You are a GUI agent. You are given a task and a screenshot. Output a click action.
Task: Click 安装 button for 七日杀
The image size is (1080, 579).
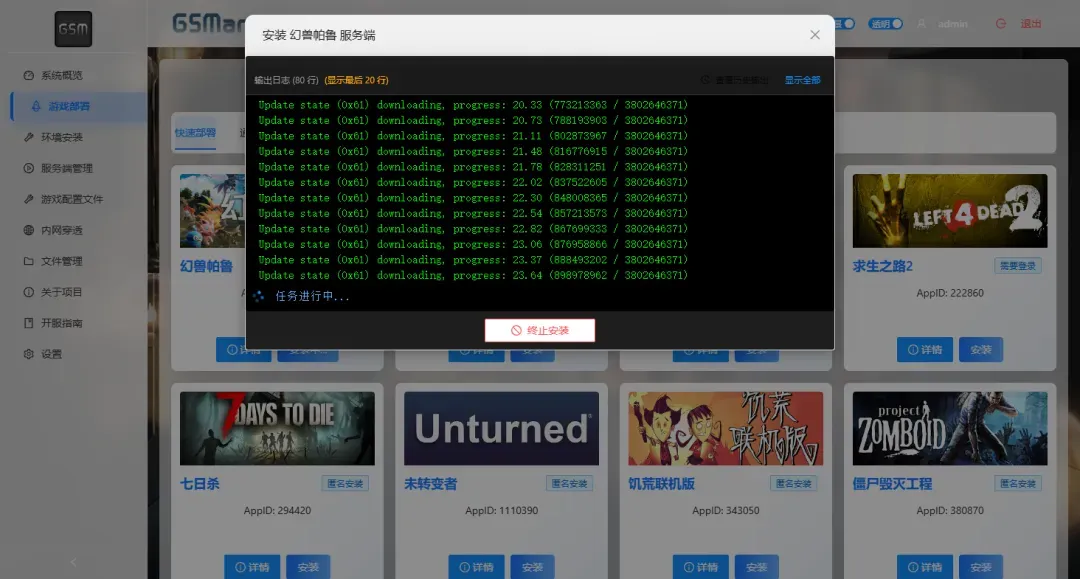pyautogui.click(x=308, y=567)
